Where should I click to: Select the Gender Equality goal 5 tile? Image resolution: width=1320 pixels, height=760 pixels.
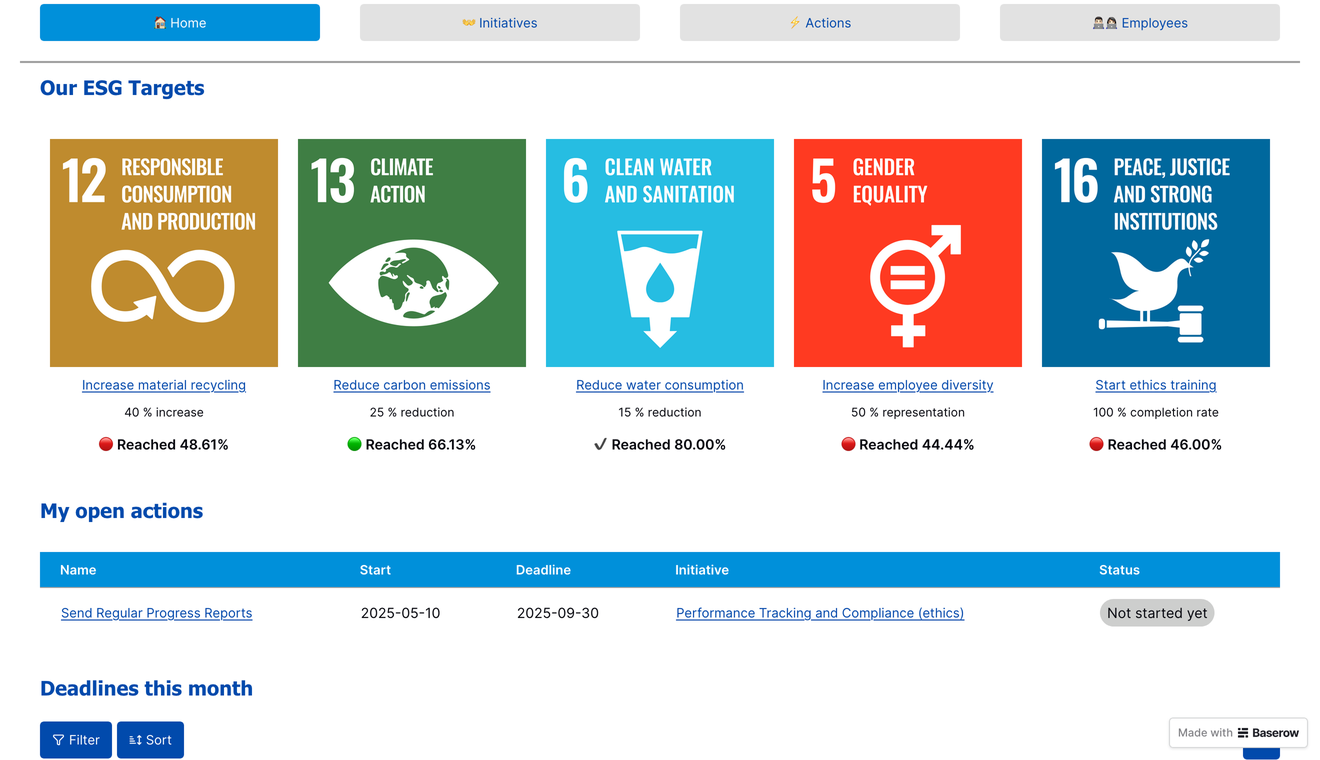click(x=908, y=253)
